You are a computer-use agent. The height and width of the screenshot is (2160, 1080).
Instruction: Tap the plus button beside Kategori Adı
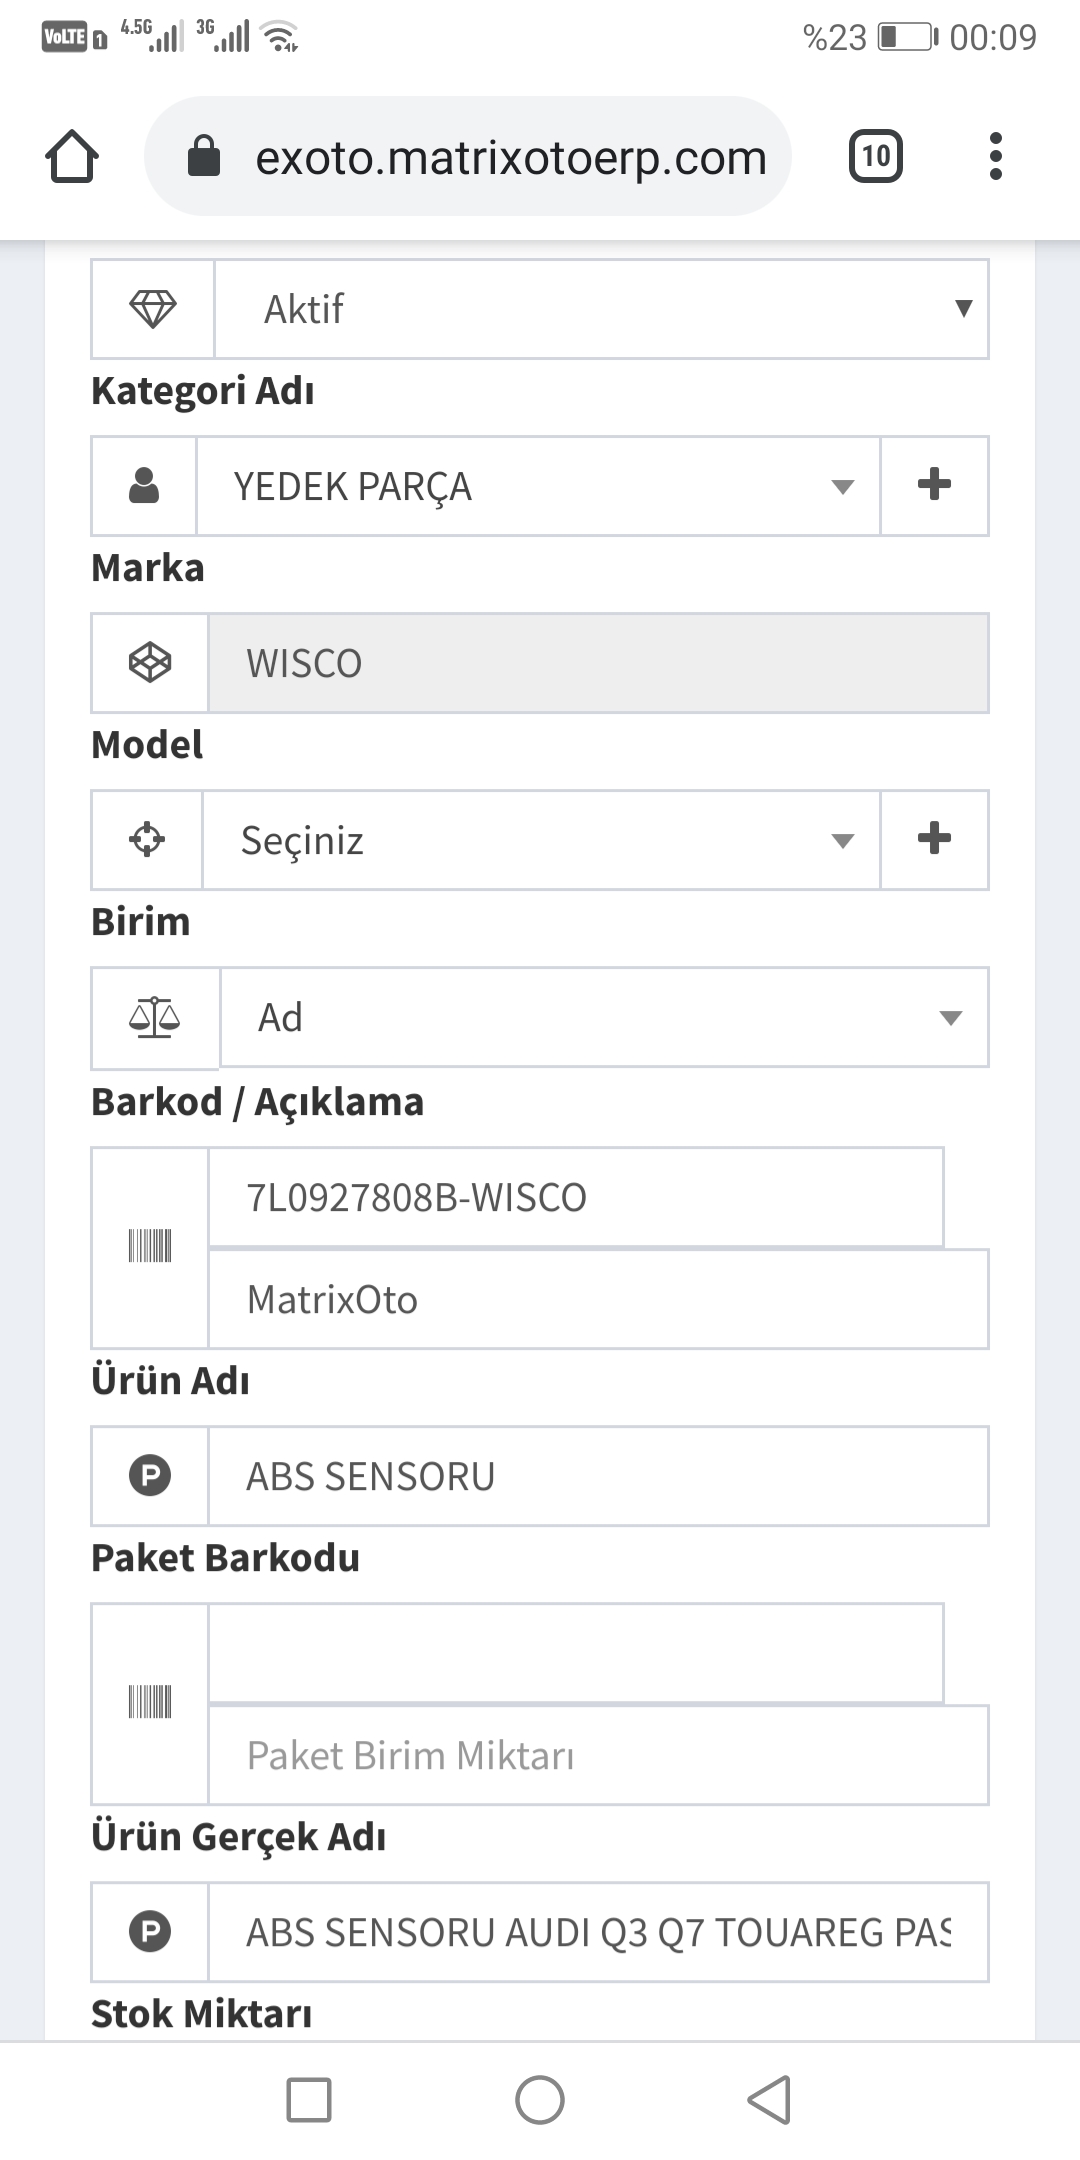tap(934, 486)
